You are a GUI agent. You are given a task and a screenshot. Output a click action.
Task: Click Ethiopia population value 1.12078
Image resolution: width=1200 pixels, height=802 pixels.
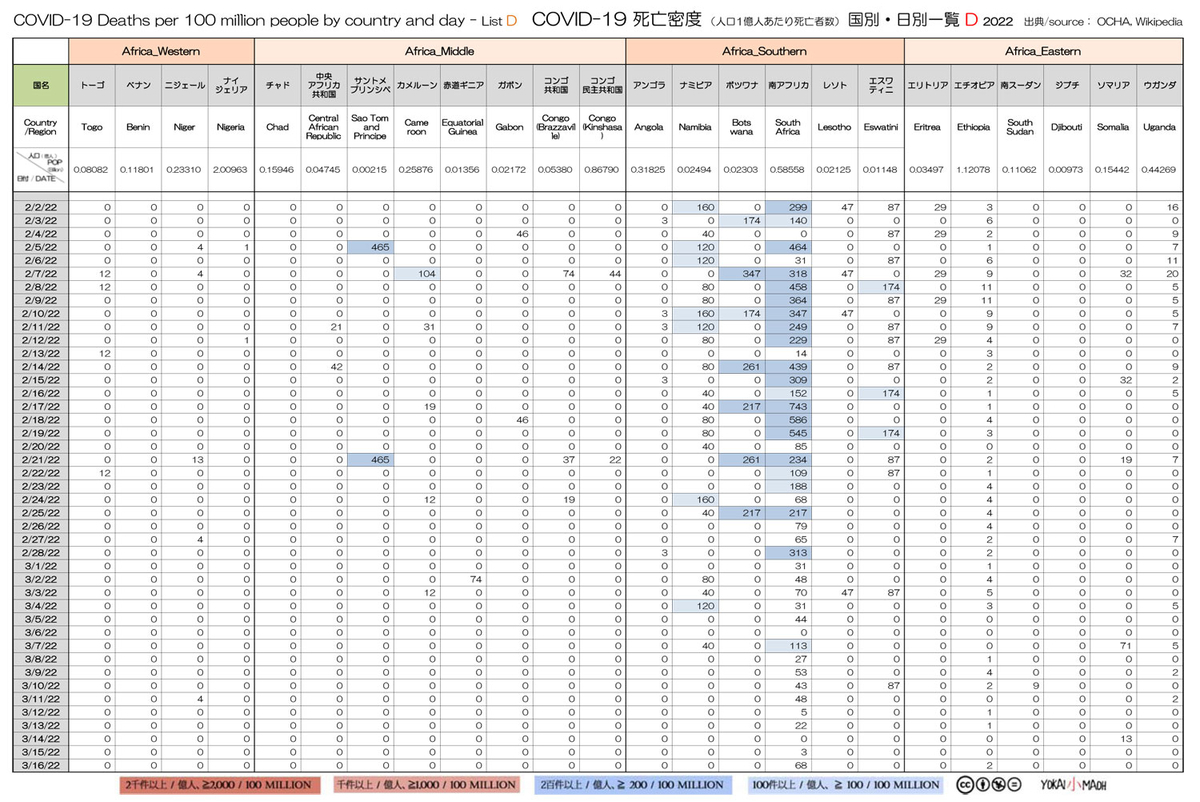(x=972, y=170)
